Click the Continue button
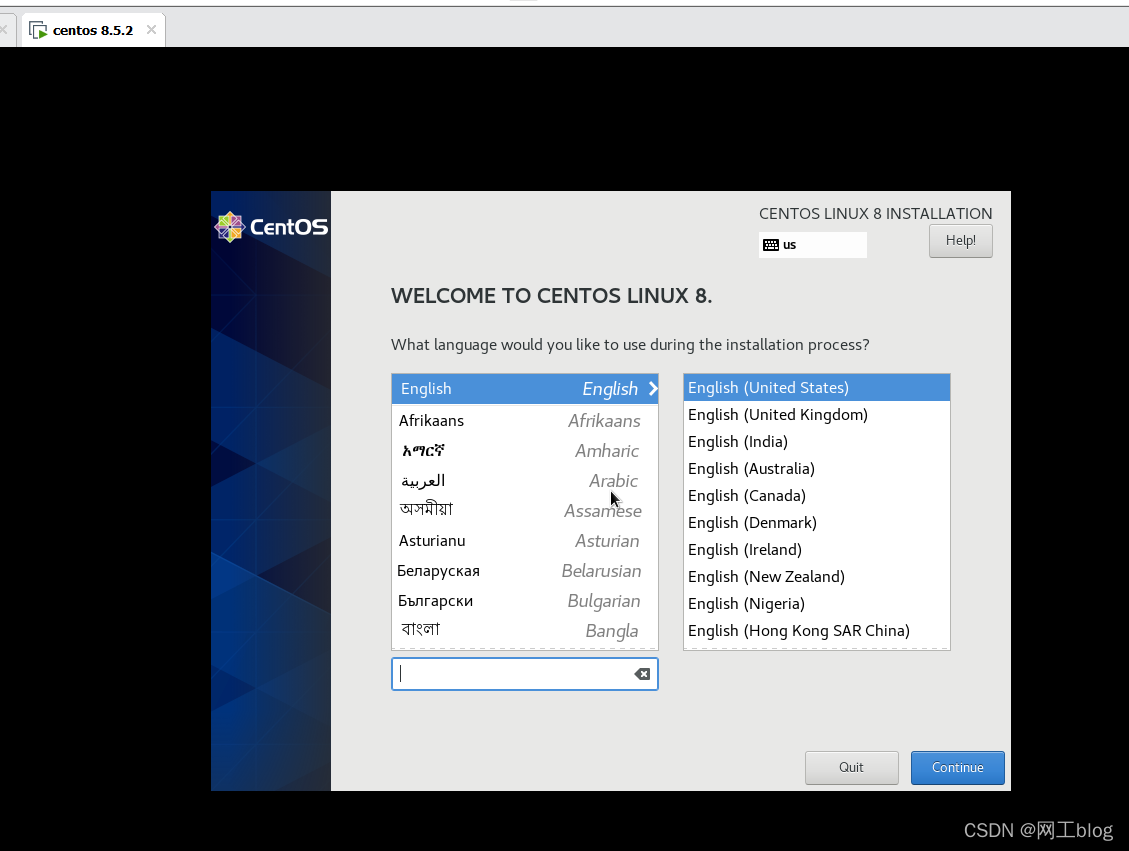Viewport: 1129px width, 851px height. click(958, 767)
